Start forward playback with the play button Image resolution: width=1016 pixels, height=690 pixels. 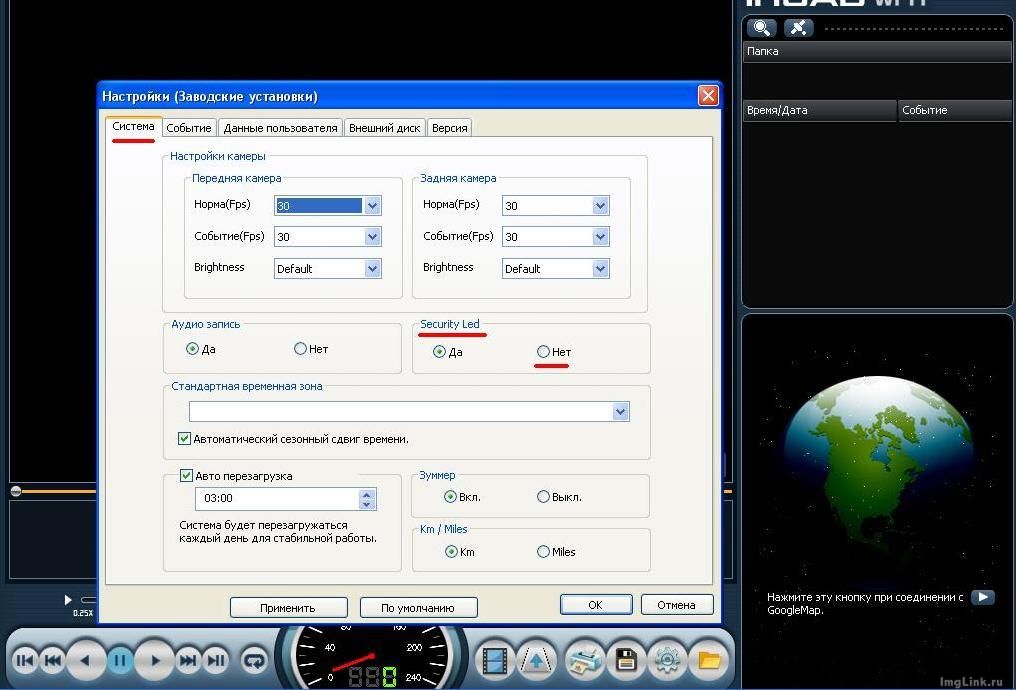click(155, 660)
